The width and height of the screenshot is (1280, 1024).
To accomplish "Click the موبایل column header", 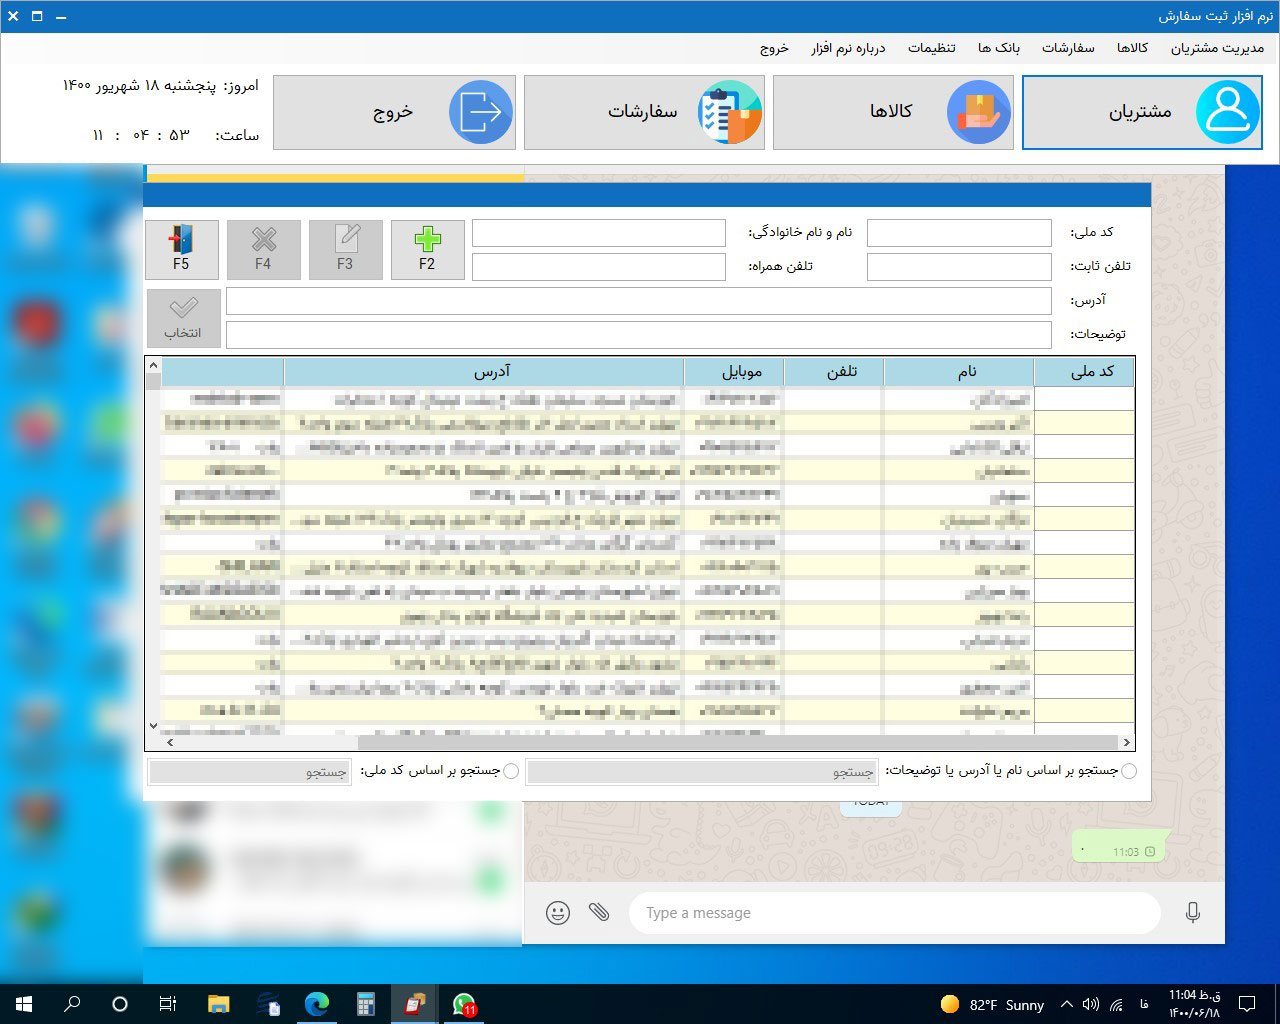I will click(734, 372).
